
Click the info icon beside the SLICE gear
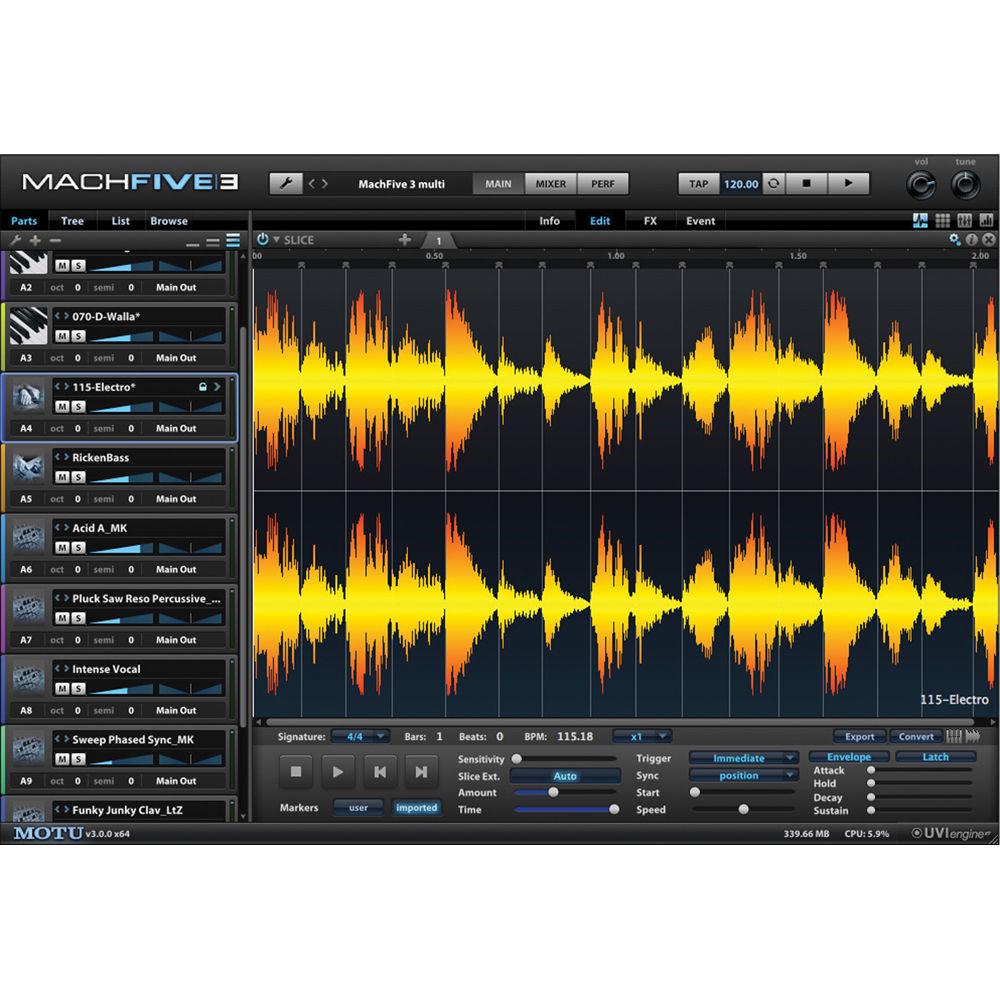tap(971, 239)
